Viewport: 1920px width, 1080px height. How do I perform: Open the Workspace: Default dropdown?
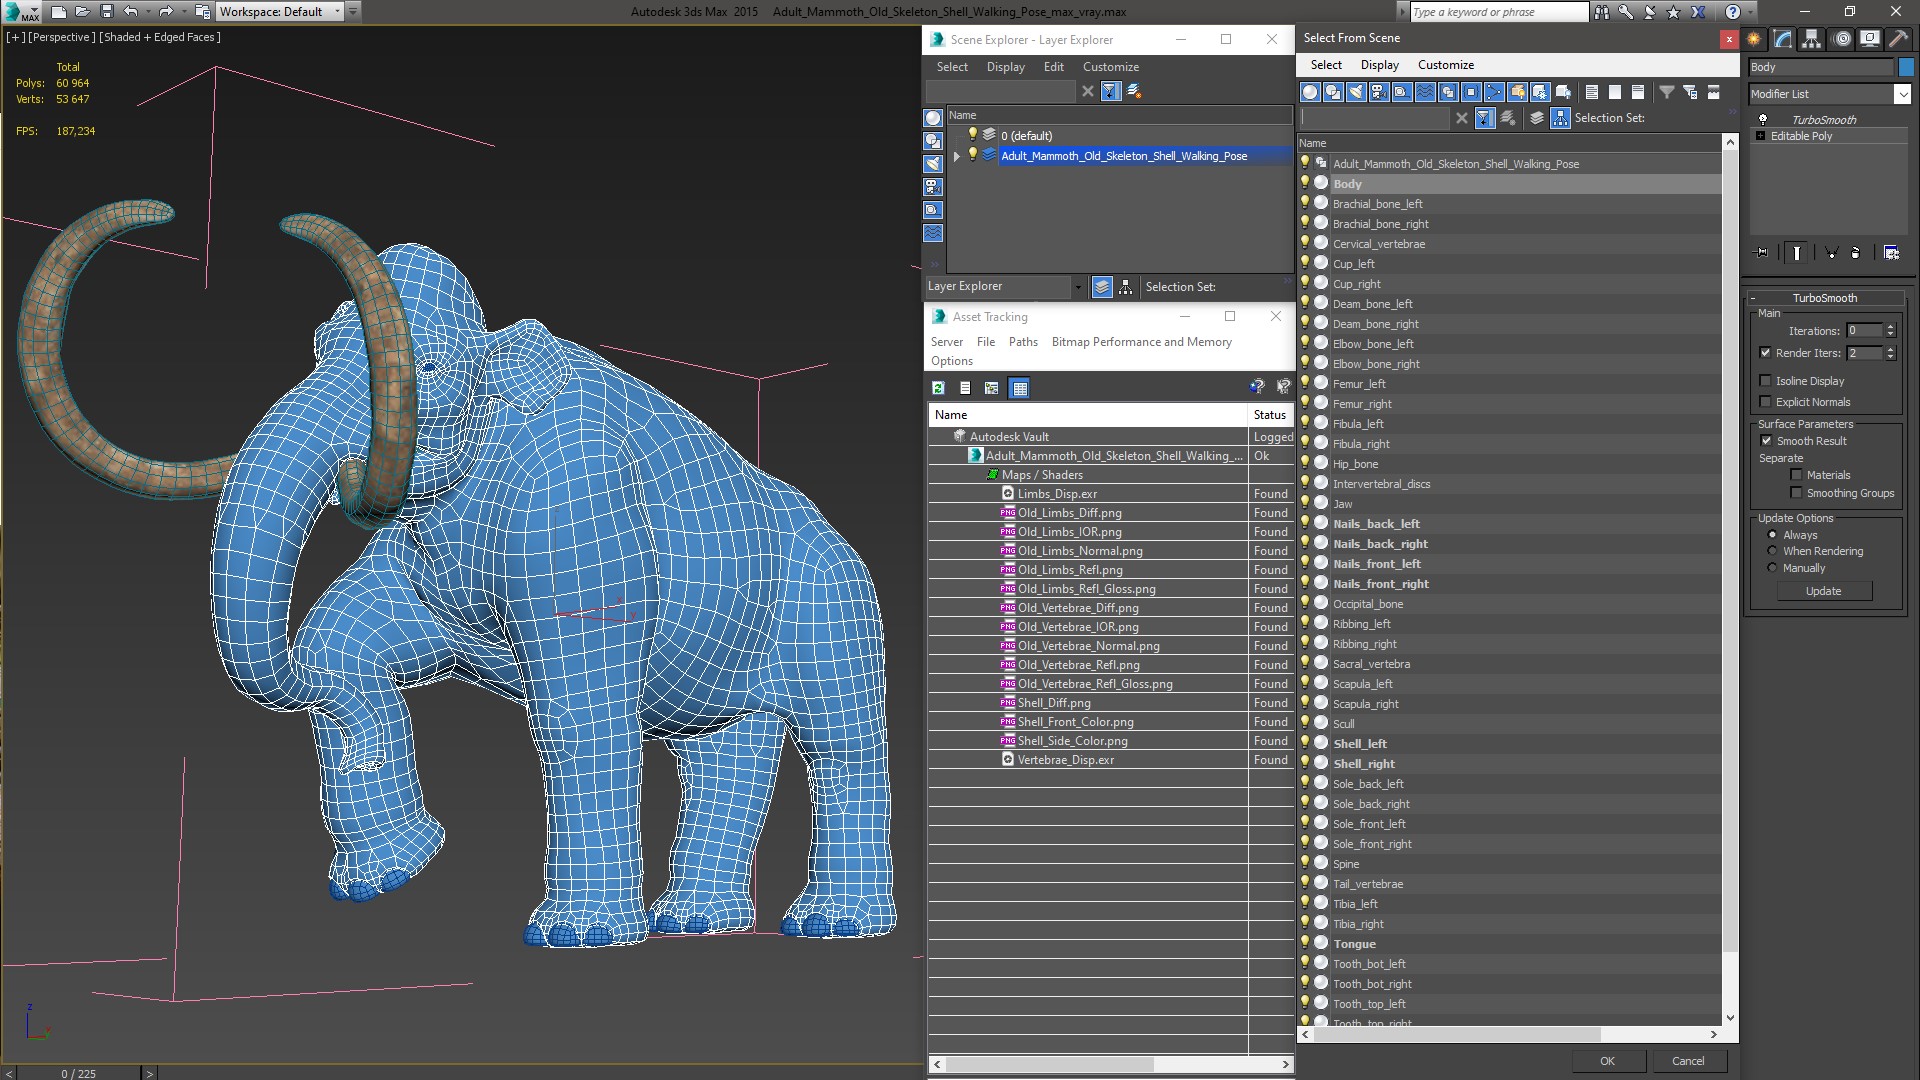(x=280, y=12)
